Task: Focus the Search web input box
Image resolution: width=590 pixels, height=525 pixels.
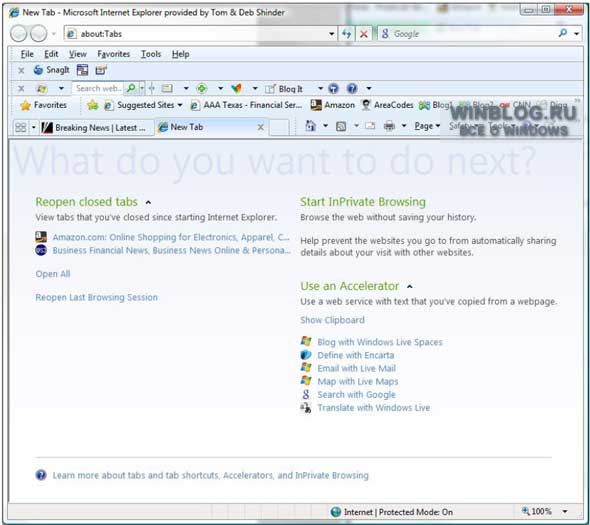Action: pyautogui.click(x=98, y=88)
